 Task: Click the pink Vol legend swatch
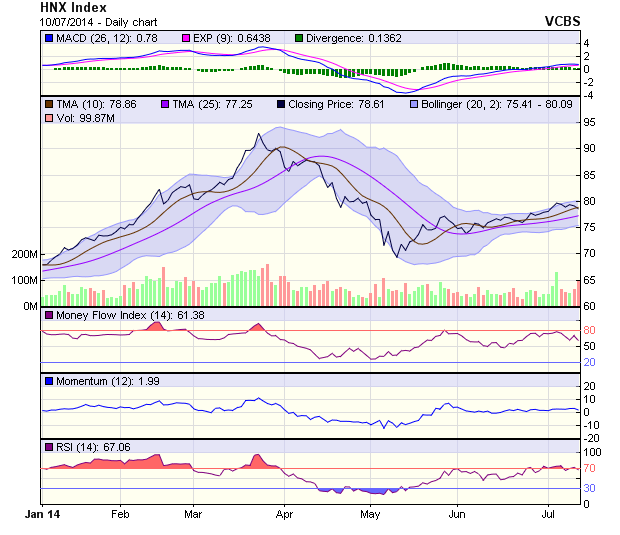coord(49,119)
